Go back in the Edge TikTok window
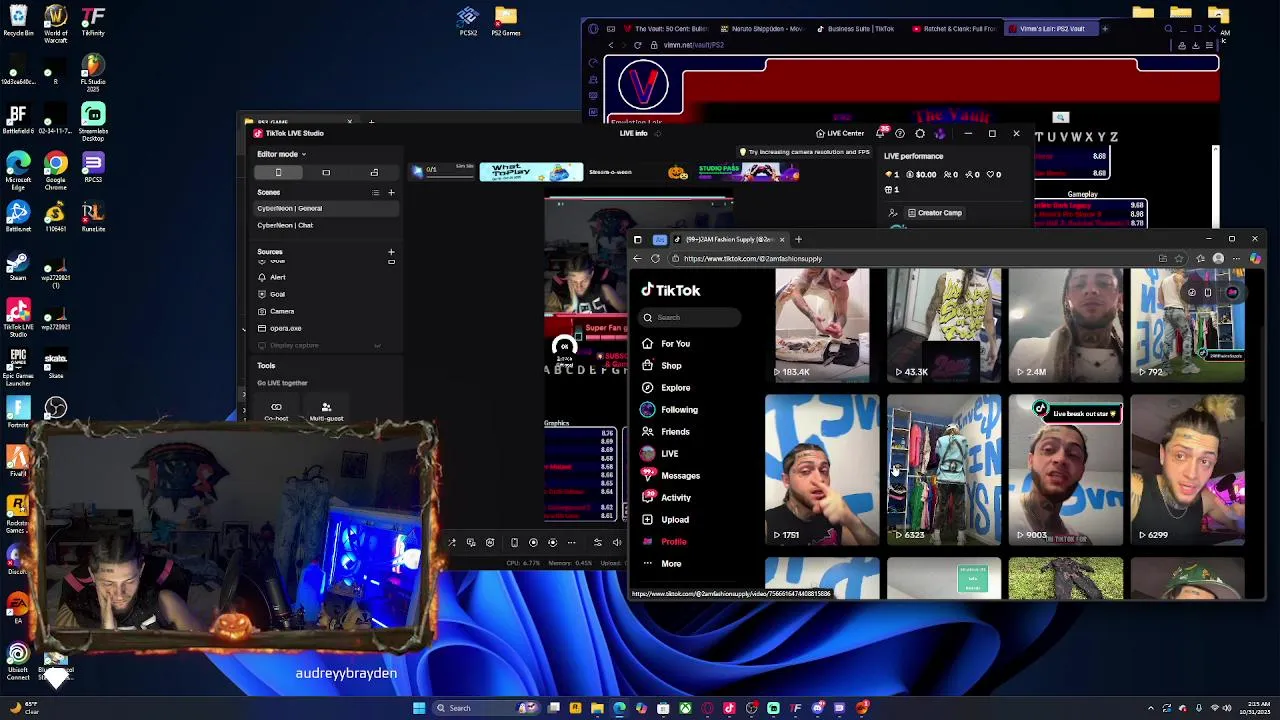Screen dimensions: 1280x720 [x=637, y=258]
